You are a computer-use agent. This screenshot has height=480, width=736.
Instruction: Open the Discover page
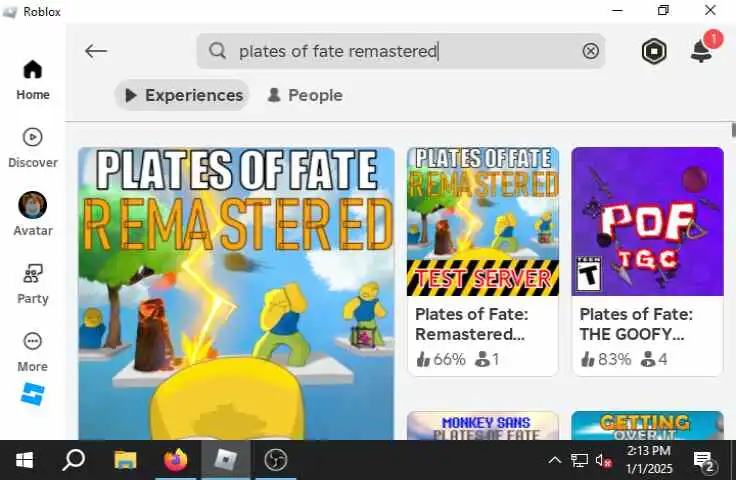tap(32, 148)
